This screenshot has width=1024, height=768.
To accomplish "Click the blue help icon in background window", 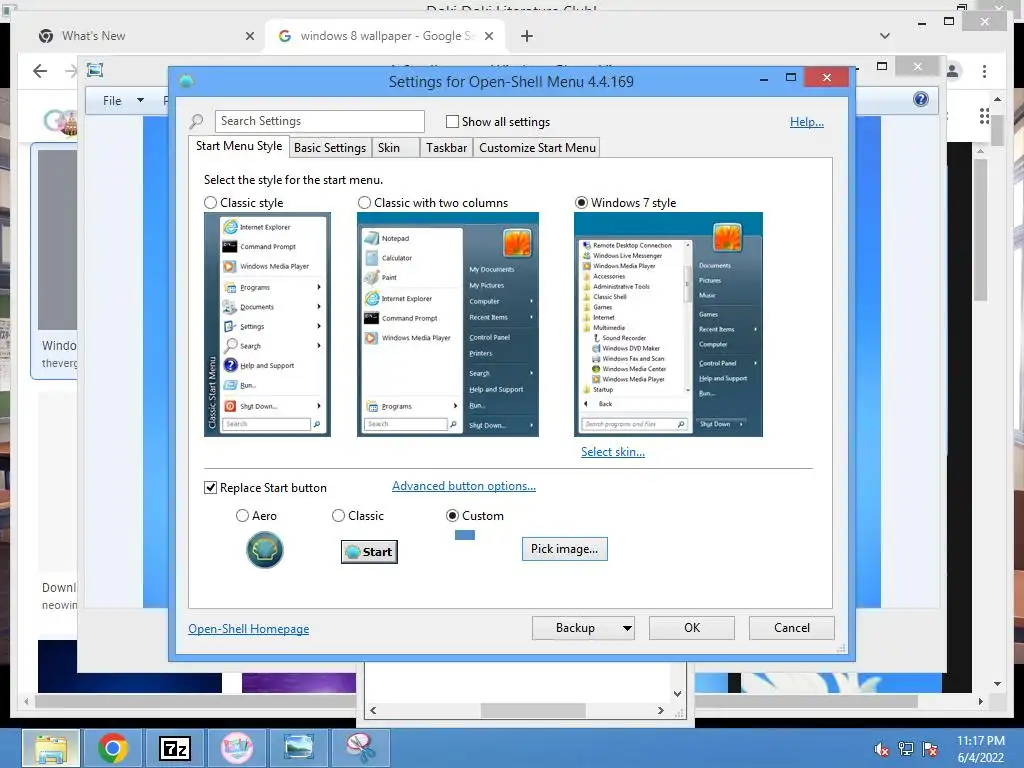I will point(921,99).
